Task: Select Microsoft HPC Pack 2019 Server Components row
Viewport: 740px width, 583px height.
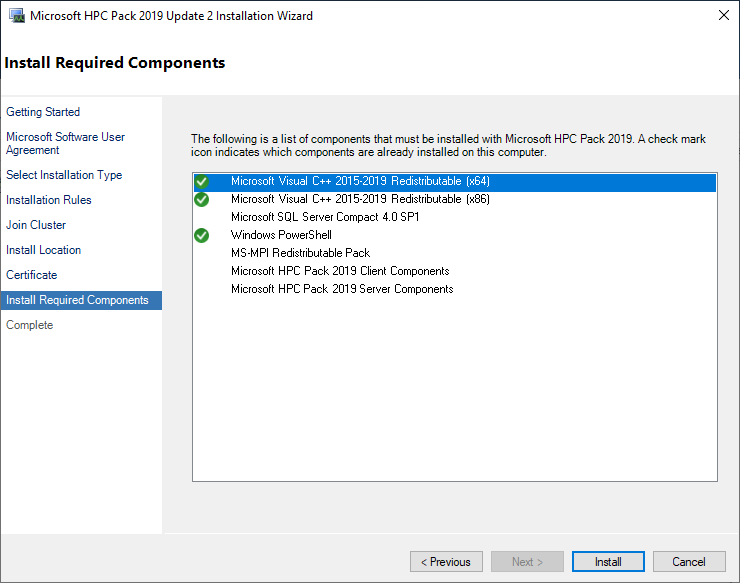Action: tap(455, 289)
